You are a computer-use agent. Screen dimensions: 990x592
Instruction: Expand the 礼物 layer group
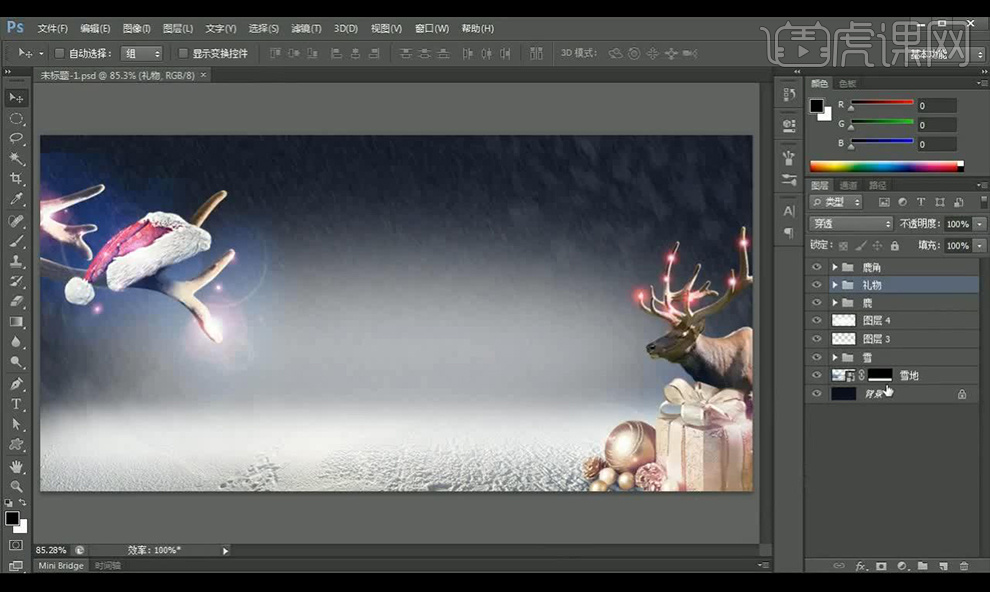click(835, 285)
